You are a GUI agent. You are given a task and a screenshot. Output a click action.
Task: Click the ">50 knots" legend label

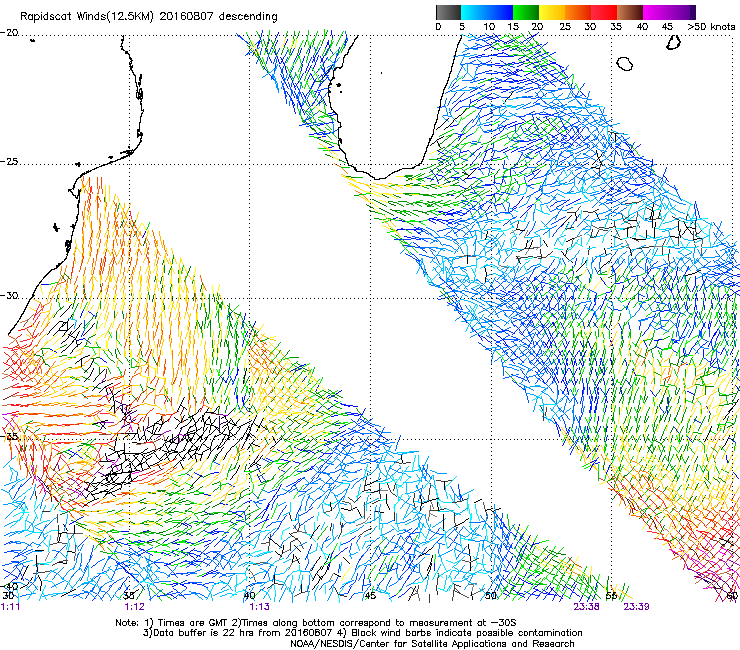tap(711, 27)
